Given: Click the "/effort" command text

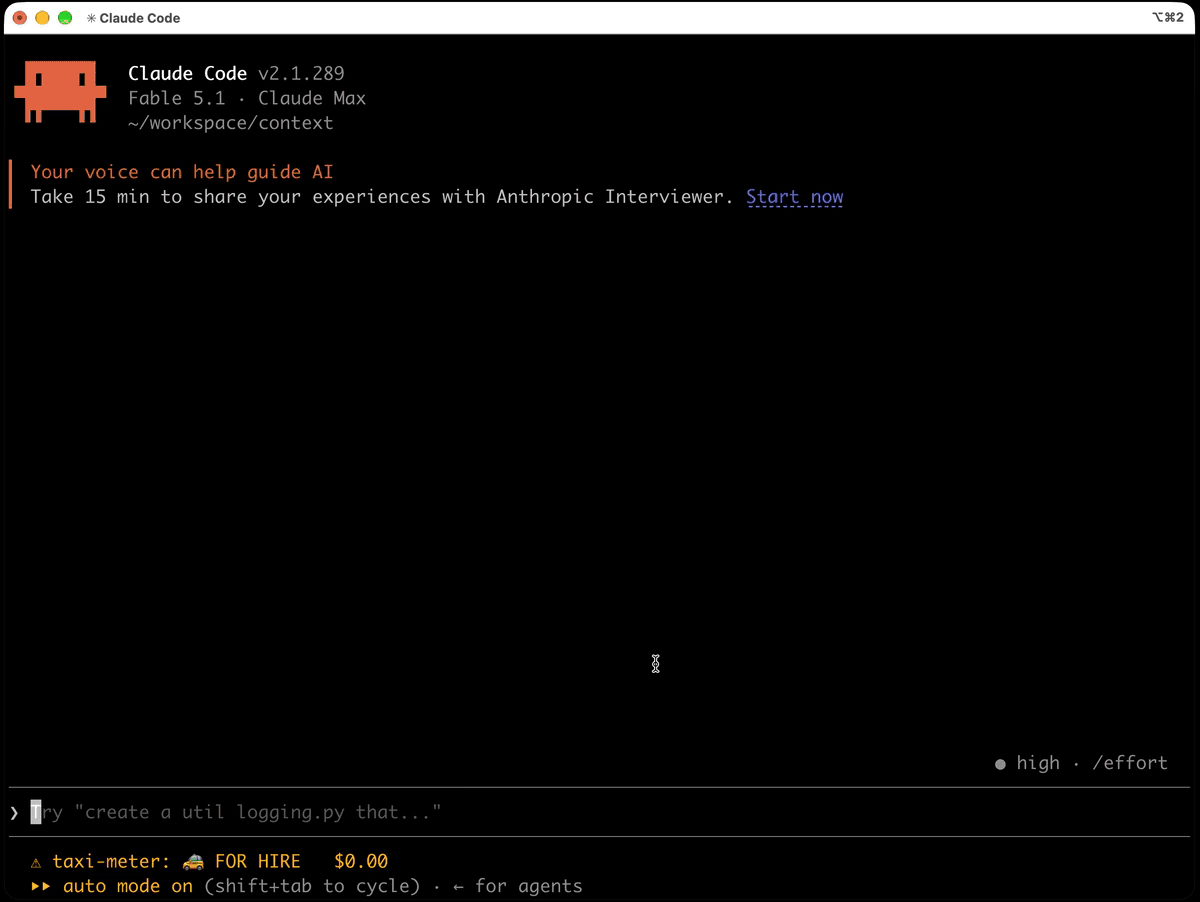Looking at the screenshot, I should 1130,763.
